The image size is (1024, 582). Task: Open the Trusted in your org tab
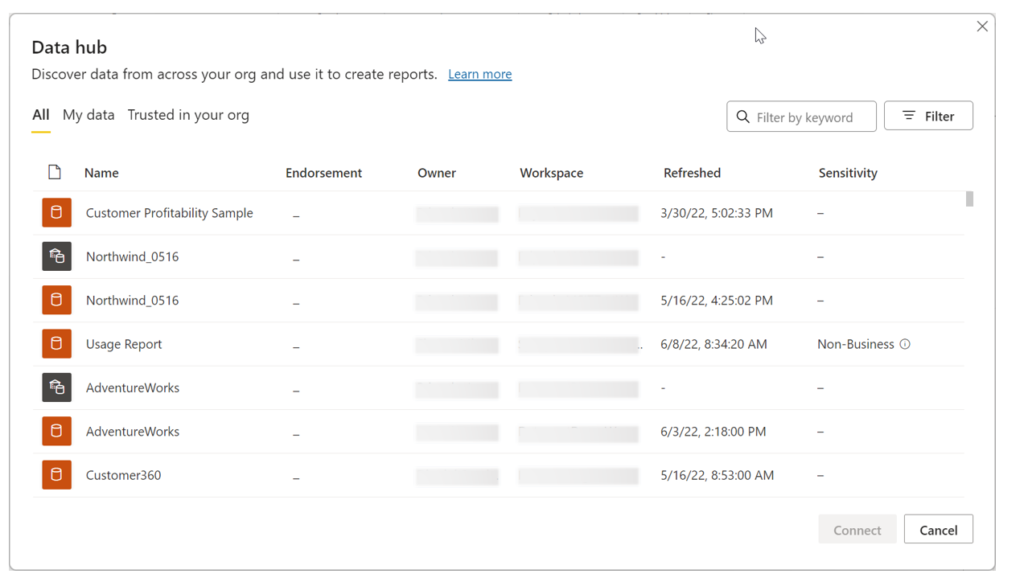[x=188, y=115]
